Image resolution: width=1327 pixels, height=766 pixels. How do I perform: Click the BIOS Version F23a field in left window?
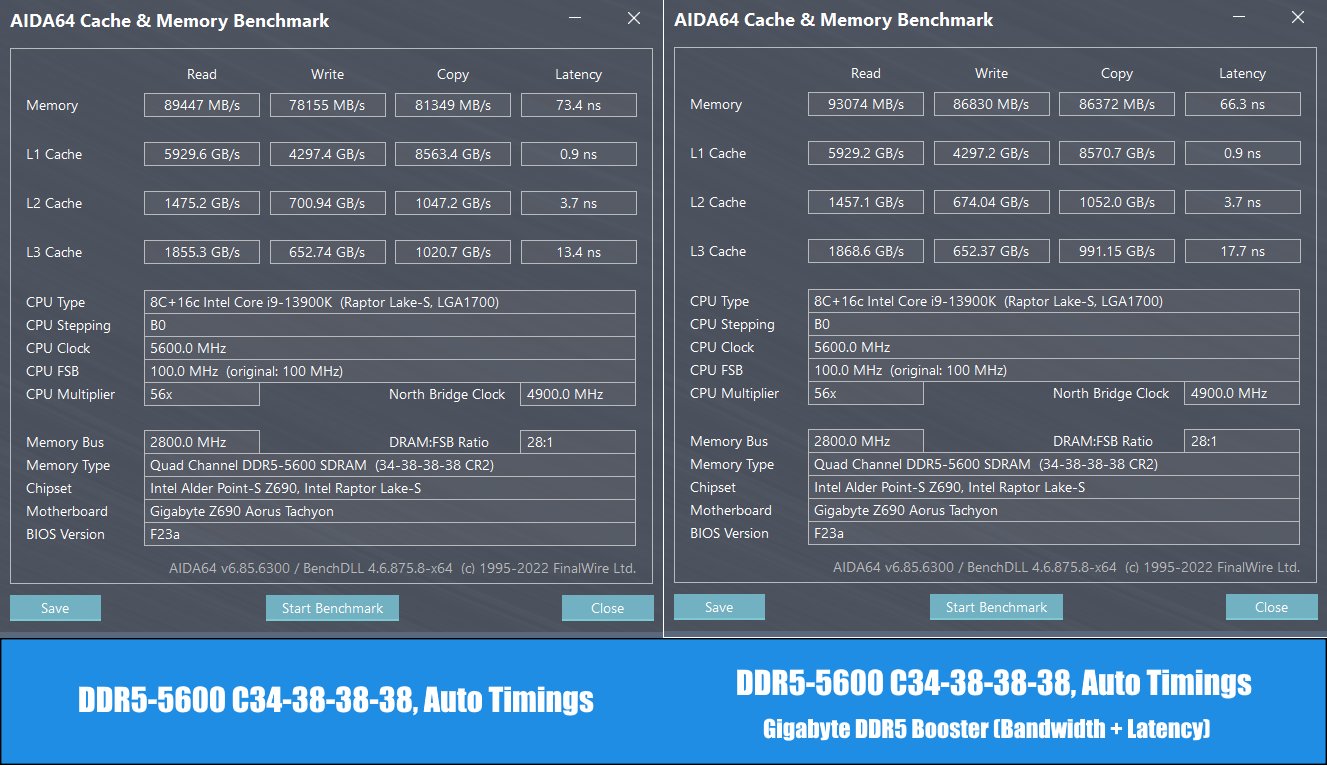click(390, 534)
